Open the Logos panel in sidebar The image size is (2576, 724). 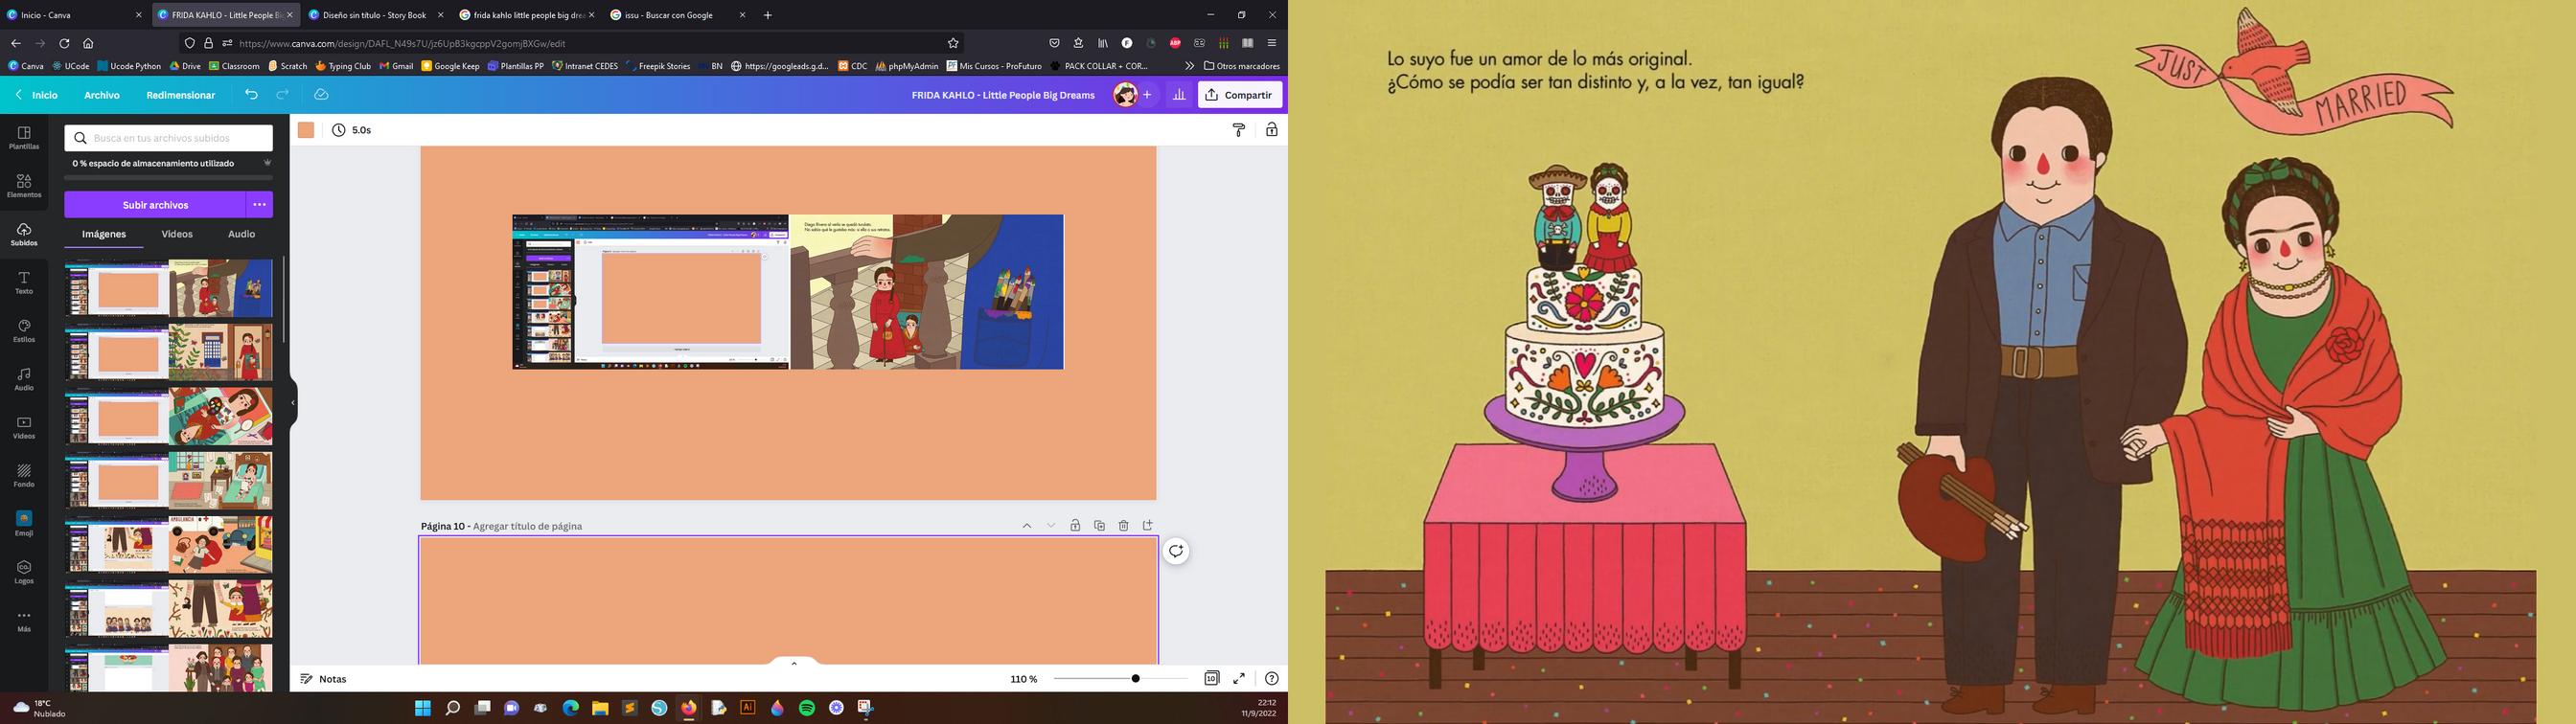pyautogui.click(x=24, y=572)
